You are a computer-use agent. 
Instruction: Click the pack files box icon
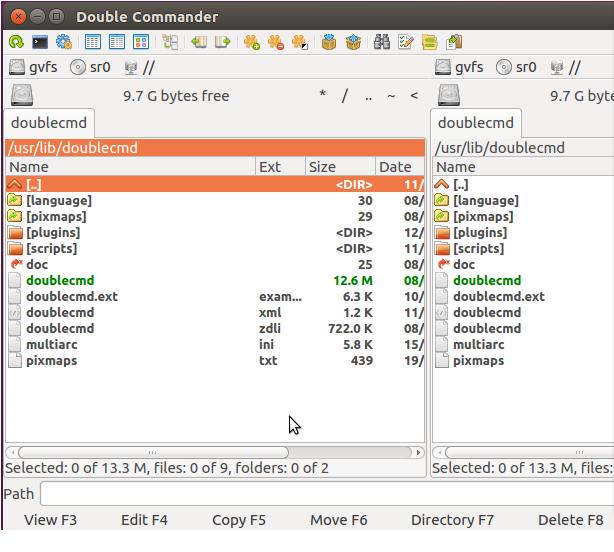(x=329, y=42)
